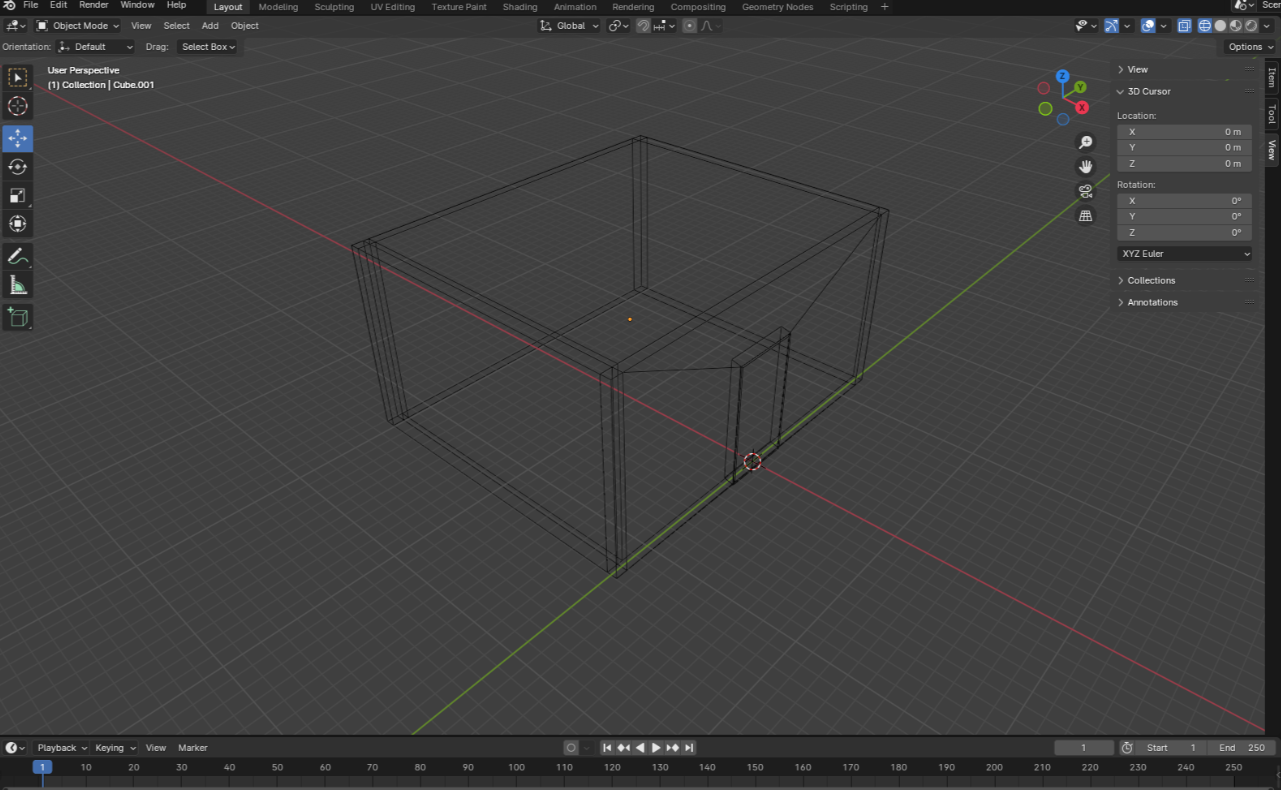Click the End frame field

(x=1241, y=748)
